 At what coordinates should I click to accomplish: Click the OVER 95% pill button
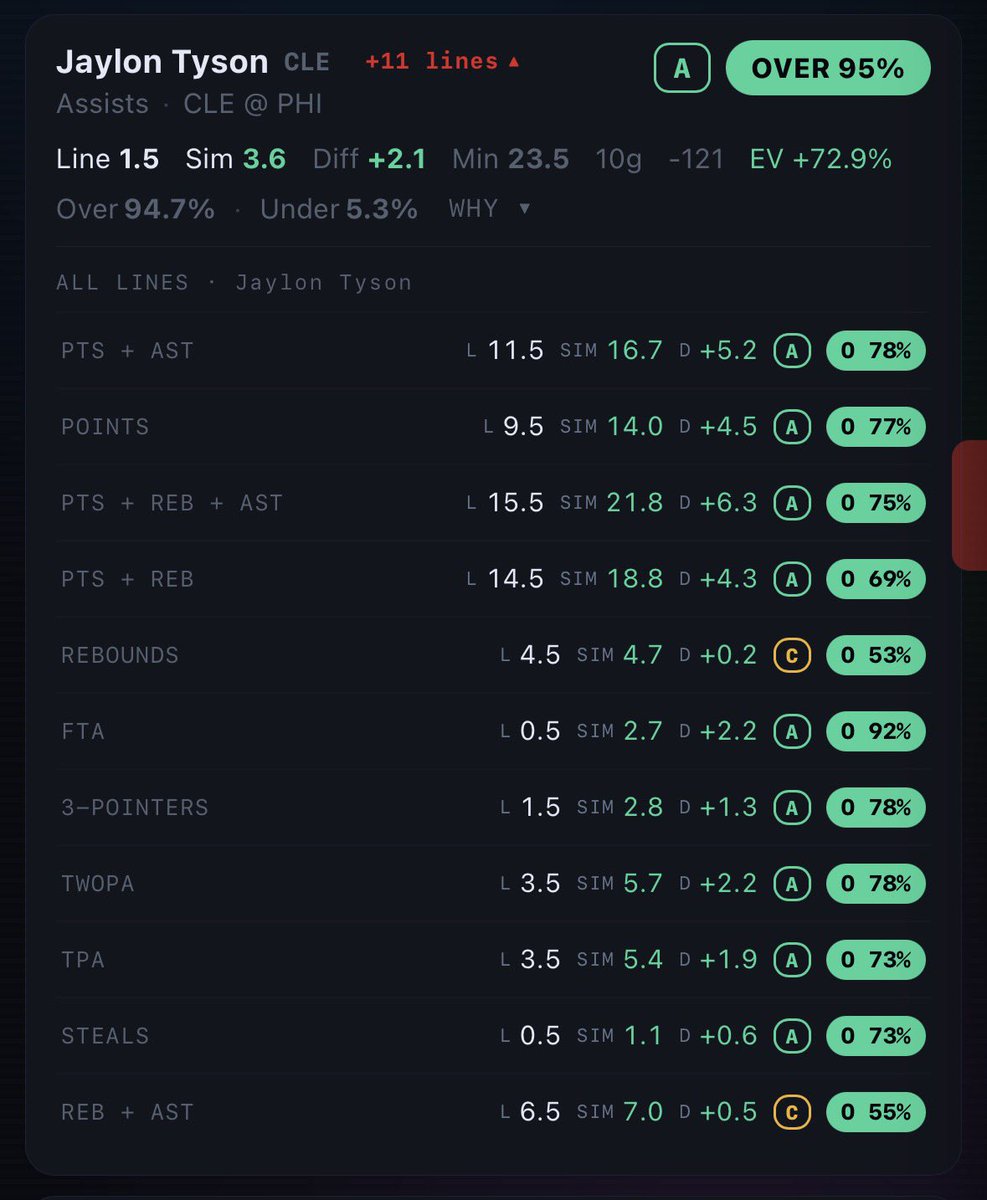tap(828, 68)
